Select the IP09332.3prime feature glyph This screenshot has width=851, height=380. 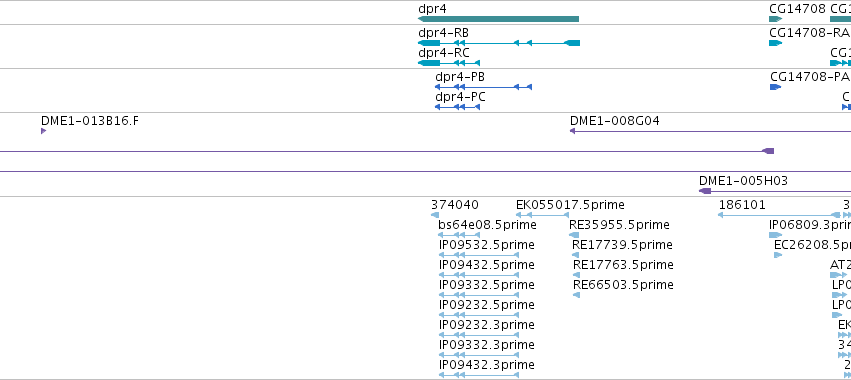[x=479, y=355]
